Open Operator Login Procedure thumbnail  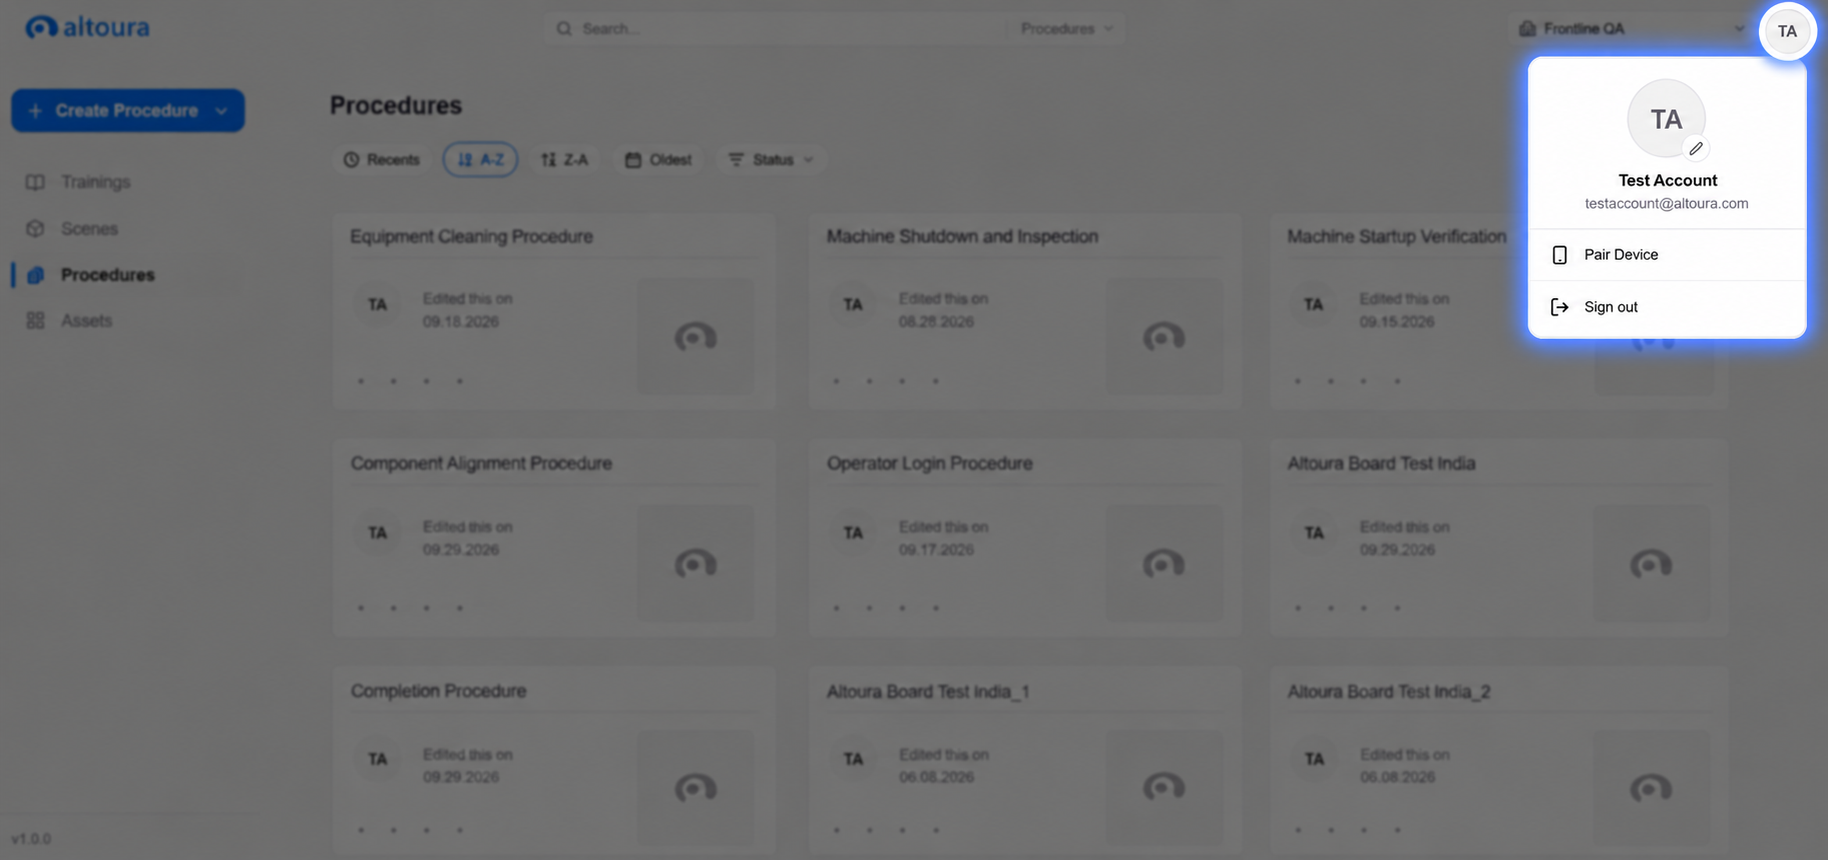(1164, 564)
